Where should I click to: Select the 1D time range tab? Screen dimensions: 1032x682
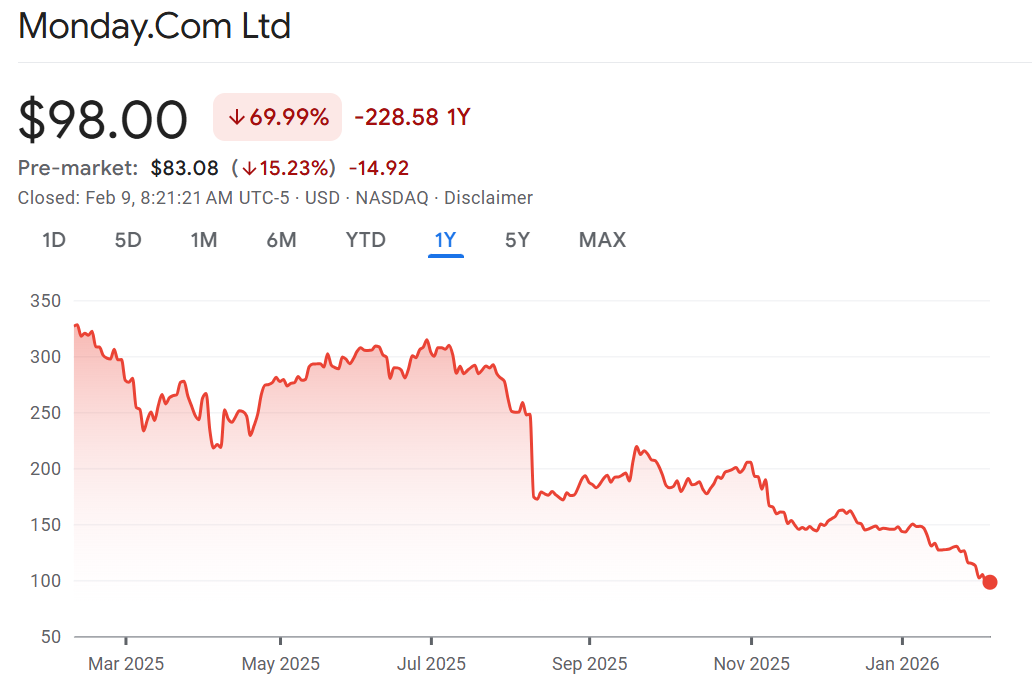pyautogui.click(x=54, y=240)
